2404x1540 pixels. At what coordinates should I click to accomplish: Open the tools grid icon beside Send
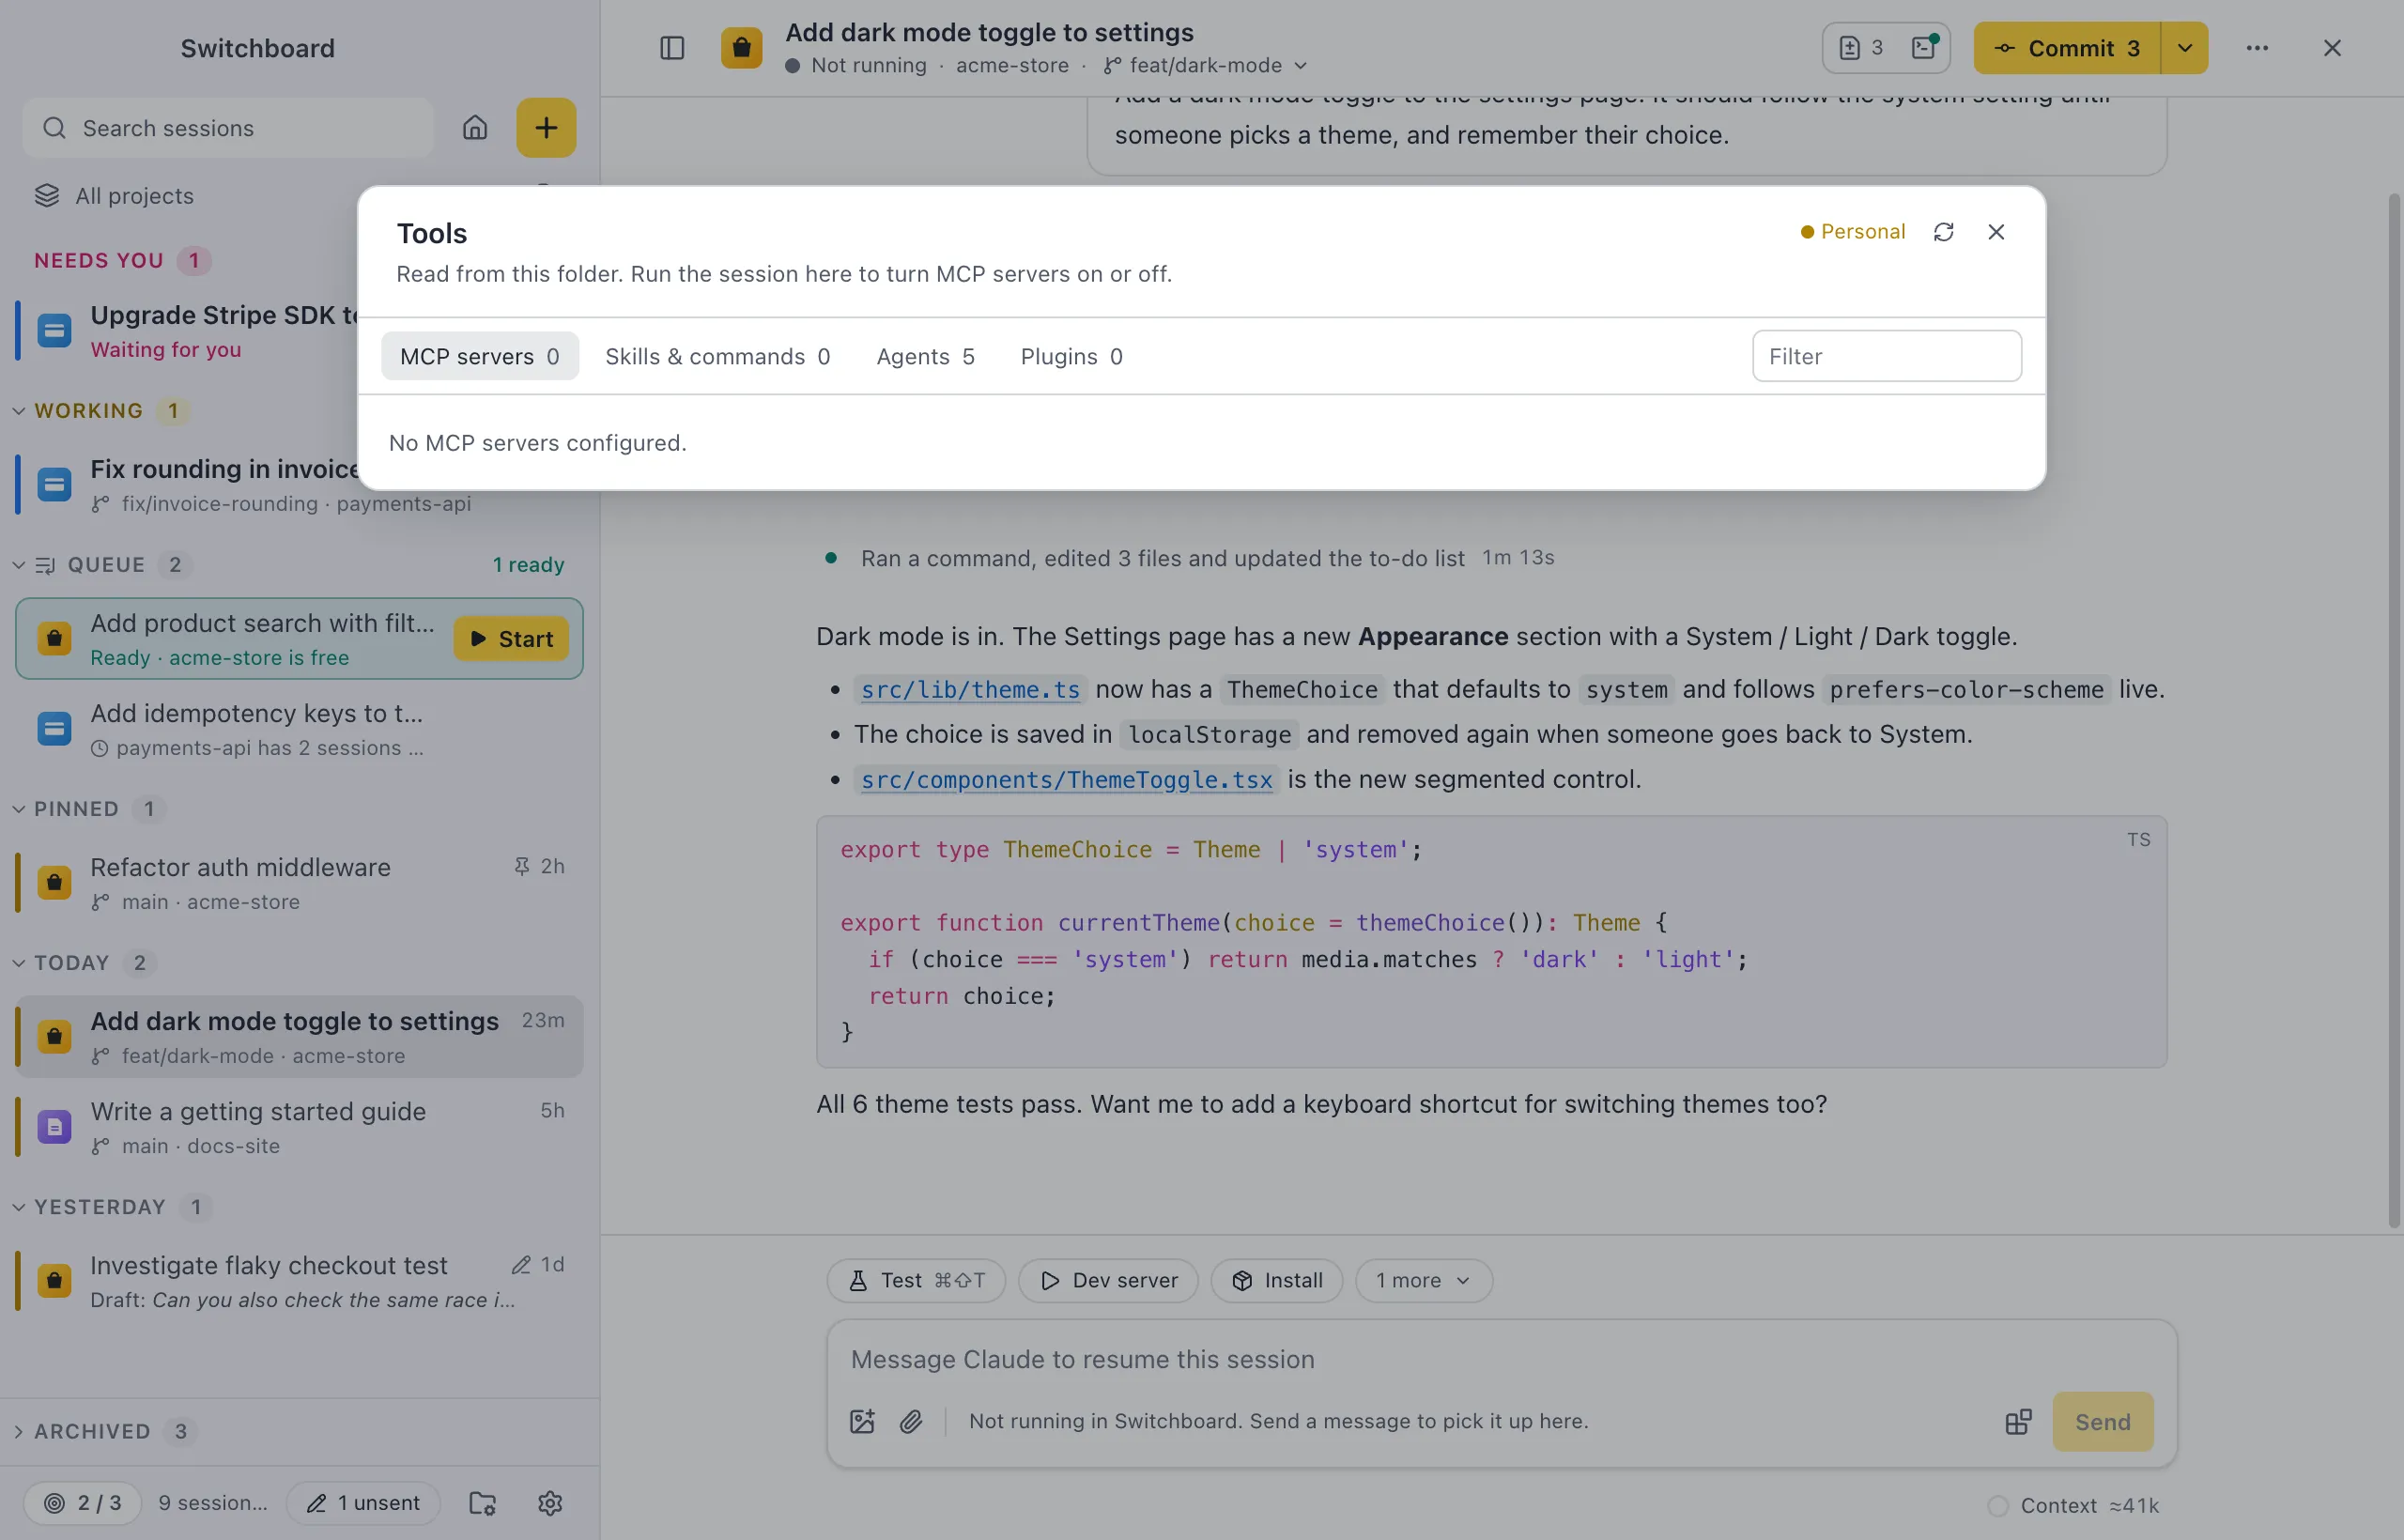(2018, 1422)
